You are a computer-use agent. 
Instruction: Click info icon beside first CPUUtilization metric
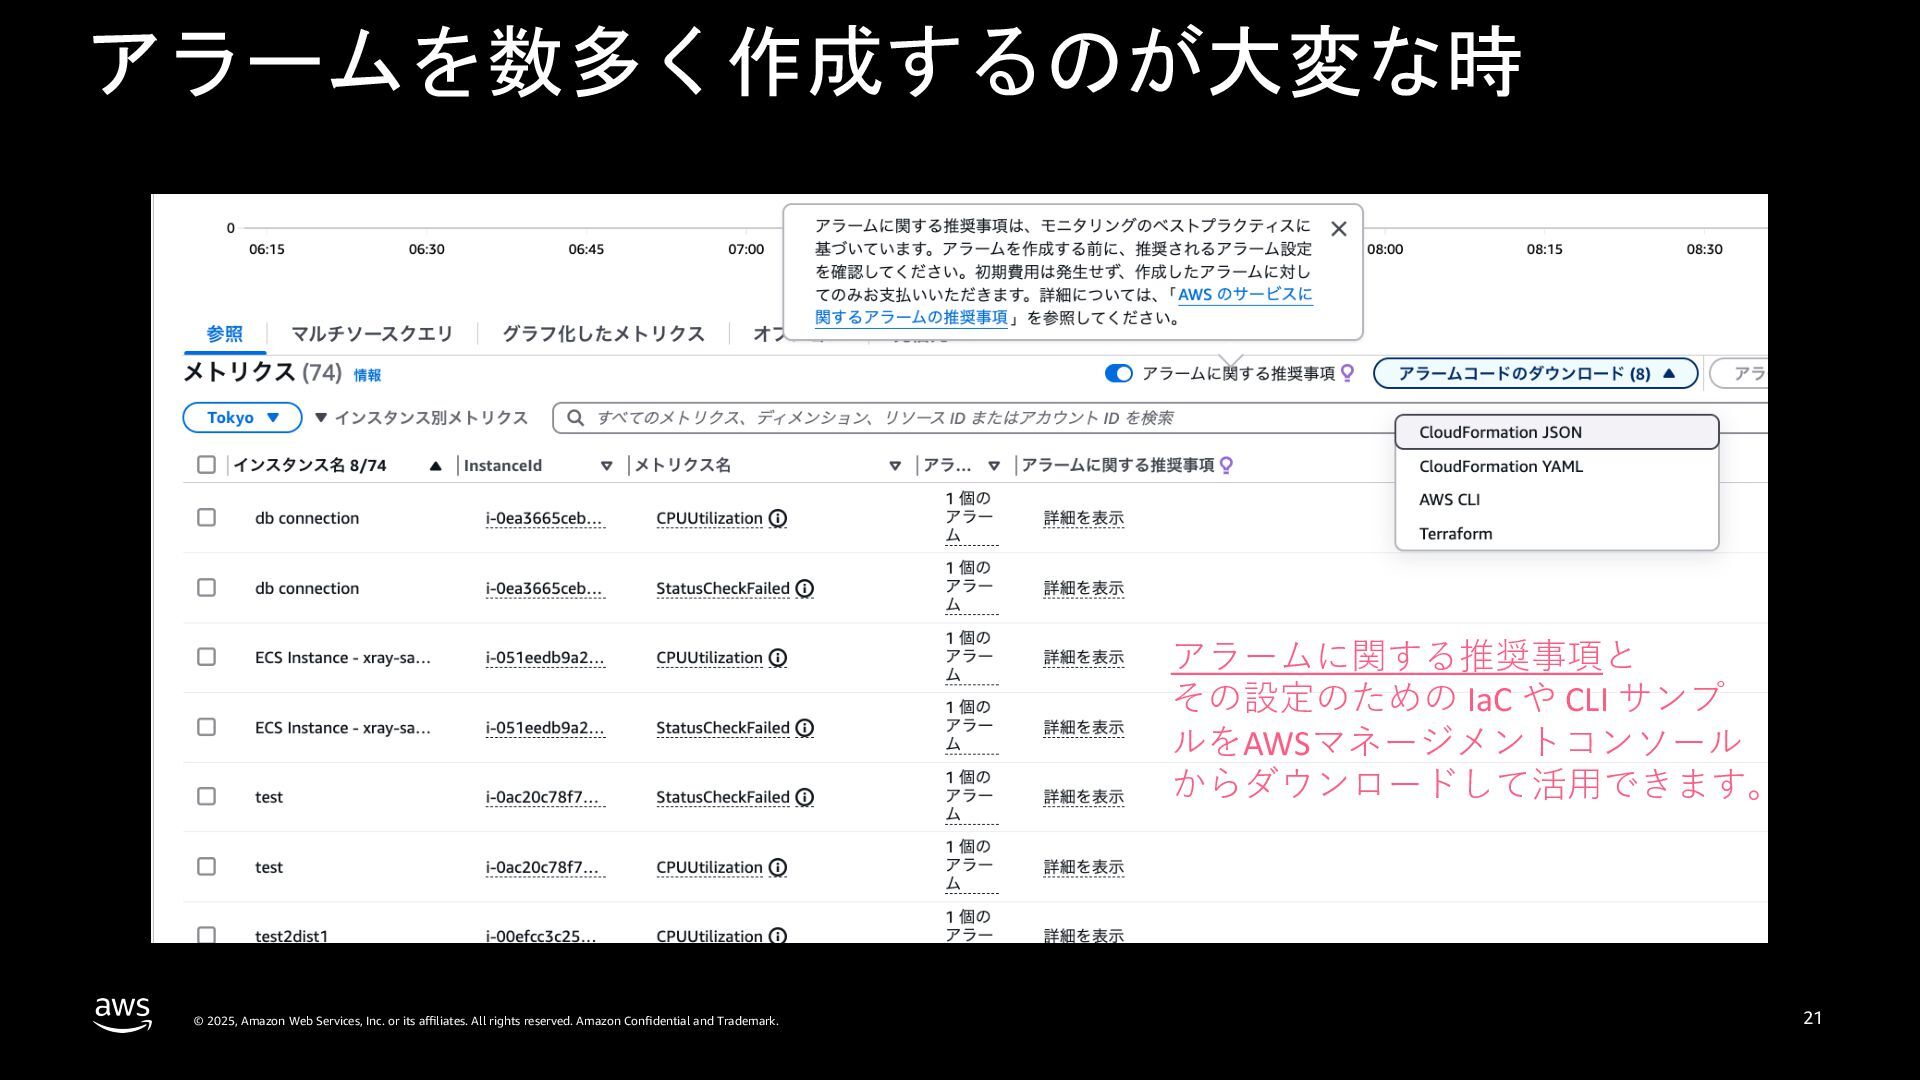778,518
